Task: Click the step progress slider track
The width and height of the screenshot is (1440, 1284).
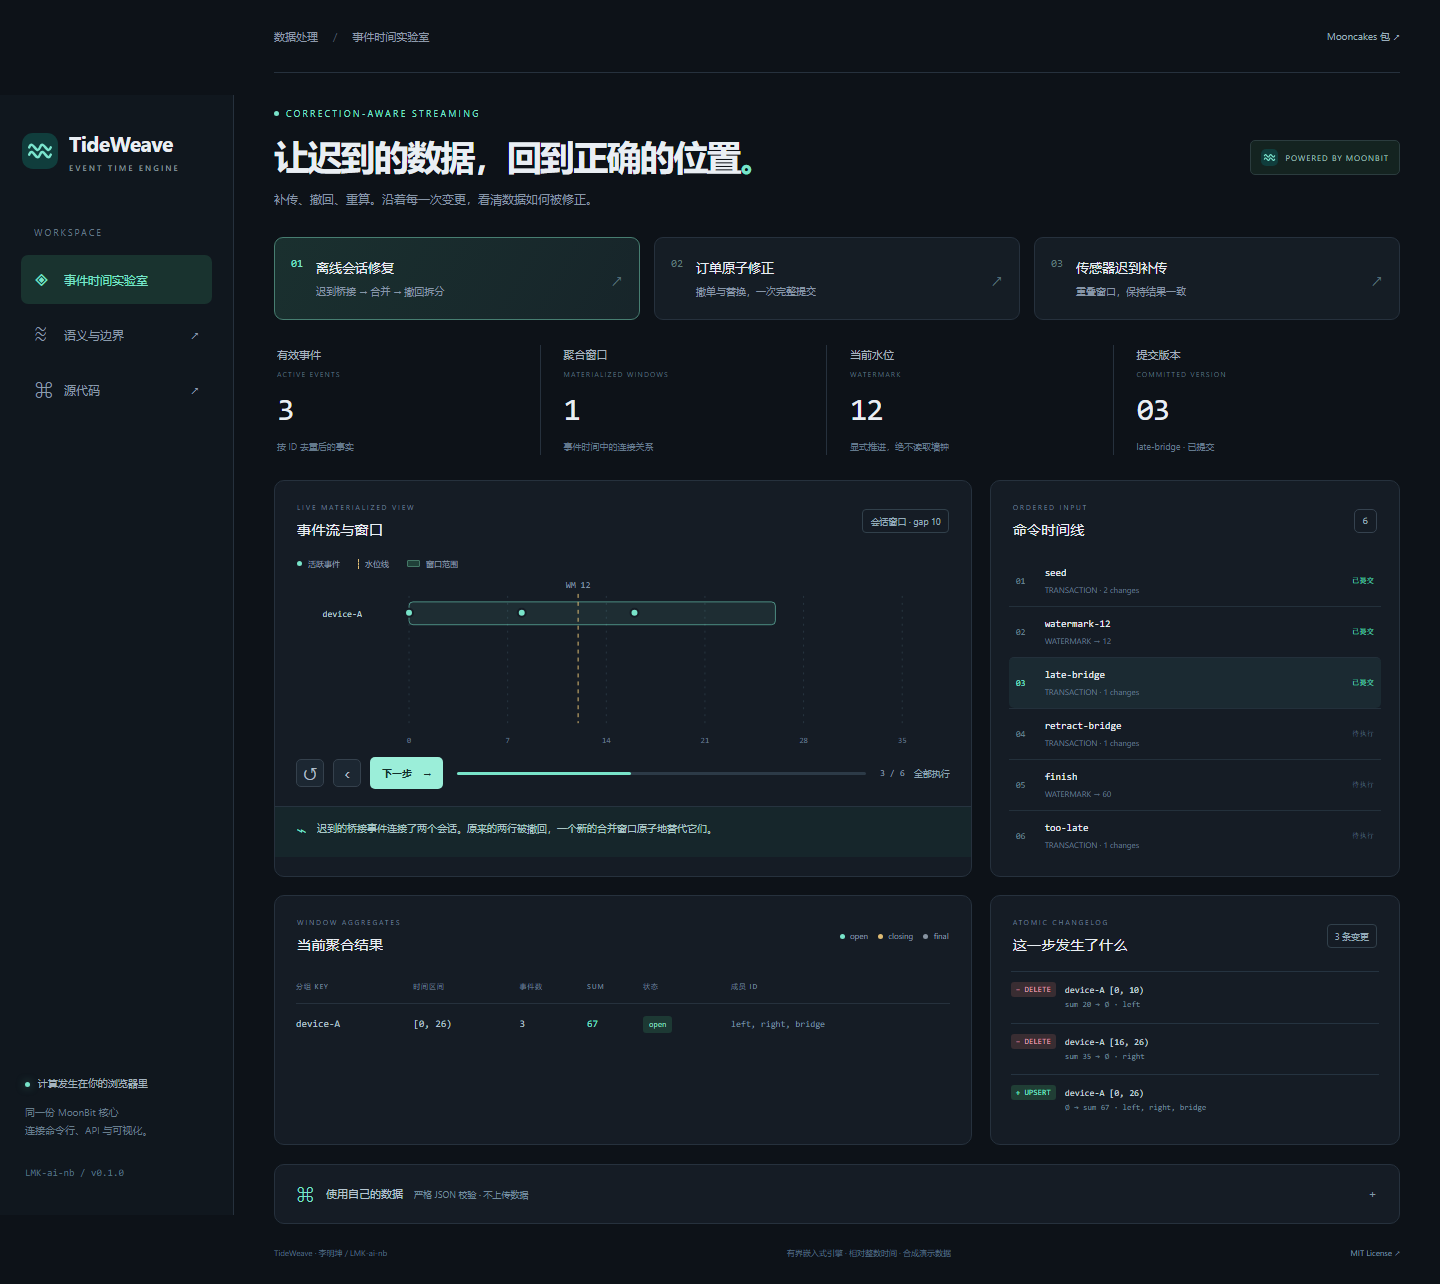Action: tap(661, 773)
